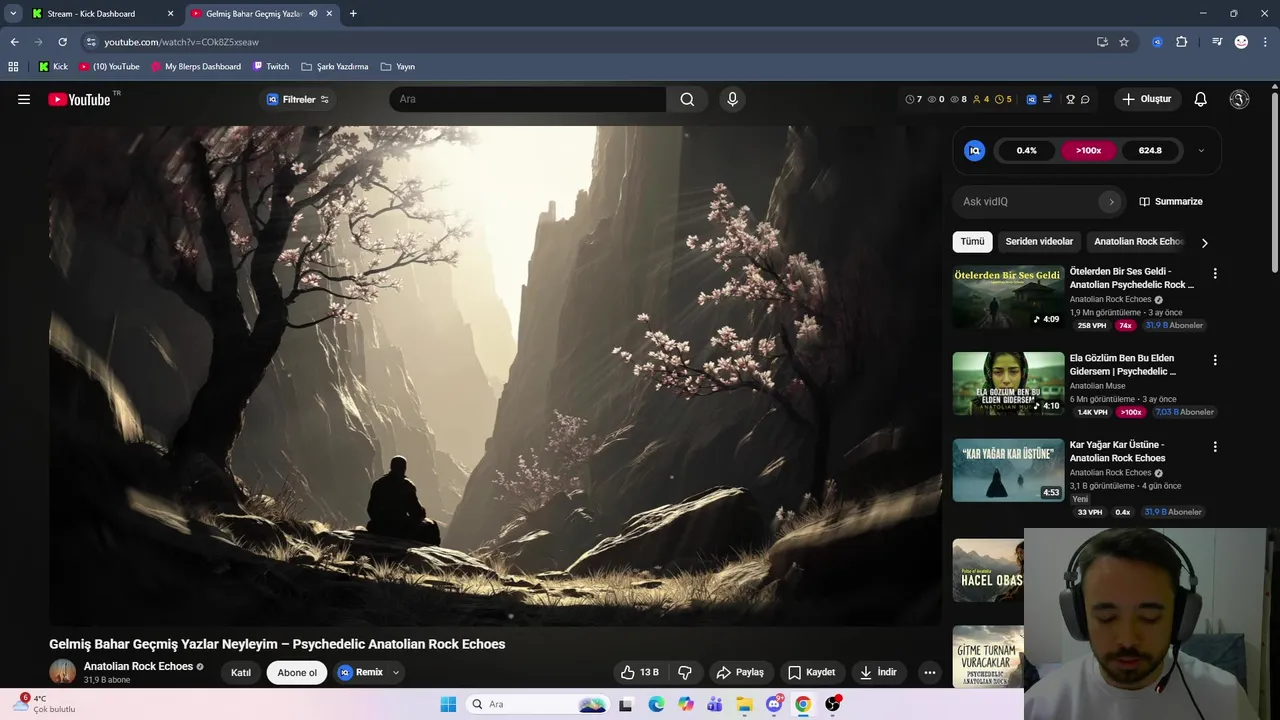1280x720 pixels.
Task: Open more actions three-dot menu
Action: pyautogui.click(x=930, y=672)
